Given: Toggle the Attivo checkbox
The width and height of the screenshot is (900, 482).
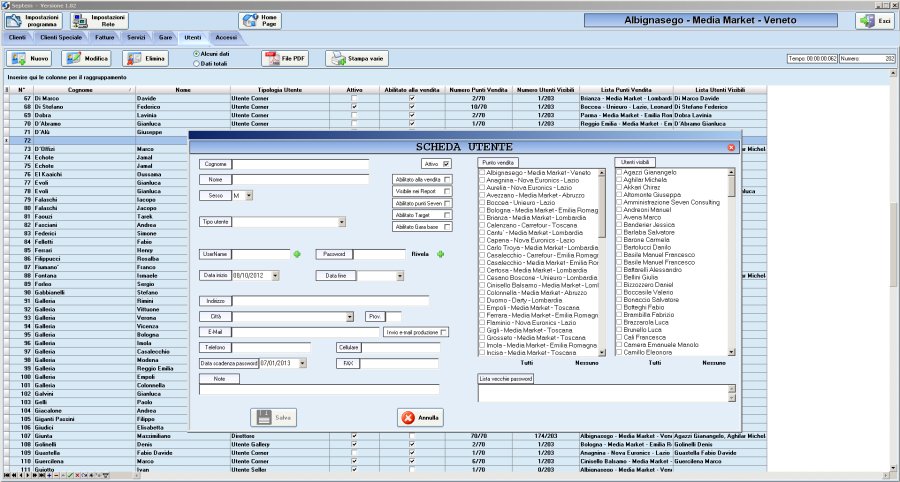Looking at the screenshot, I should (446, 163).
